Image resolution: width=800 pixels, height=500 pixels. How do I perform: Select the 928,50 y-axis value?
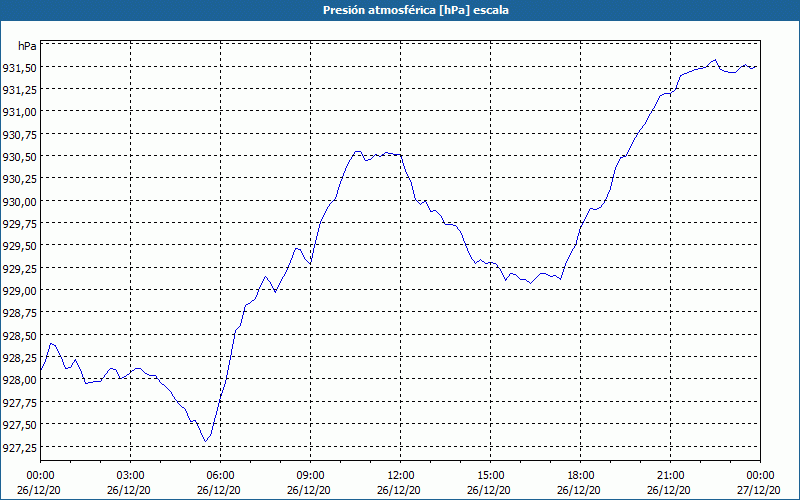(x=19, y=335)
